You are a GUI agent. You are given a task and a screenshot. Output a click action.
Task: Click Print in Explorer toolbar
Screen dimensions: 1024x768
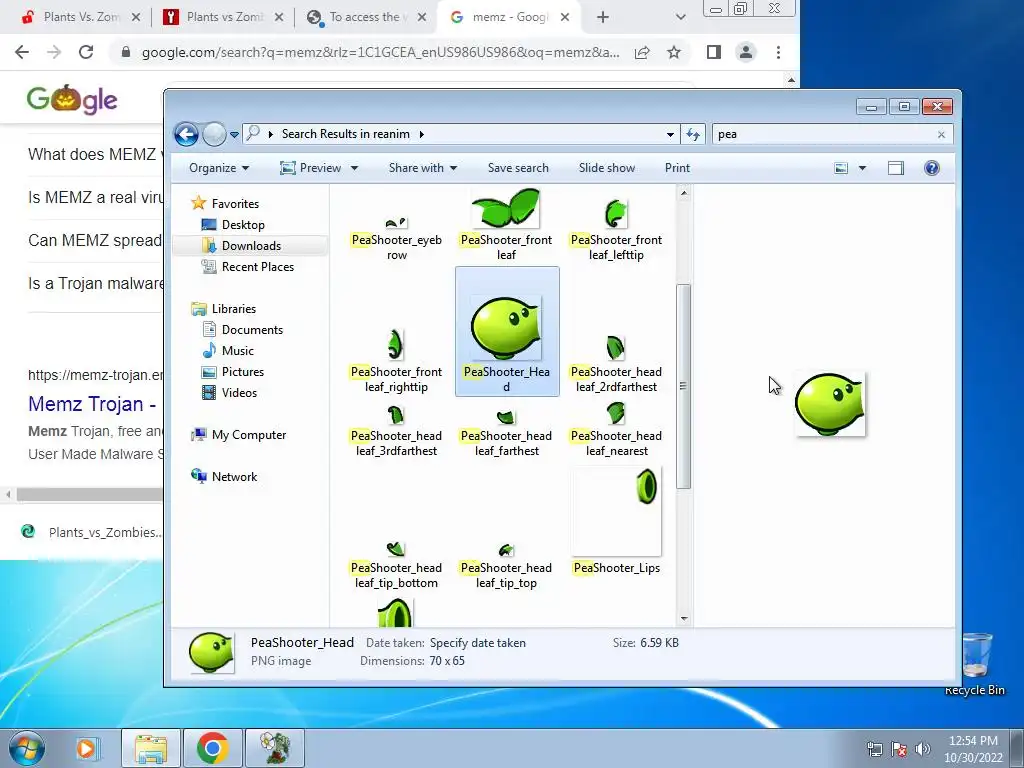click(x=677, y=168)
